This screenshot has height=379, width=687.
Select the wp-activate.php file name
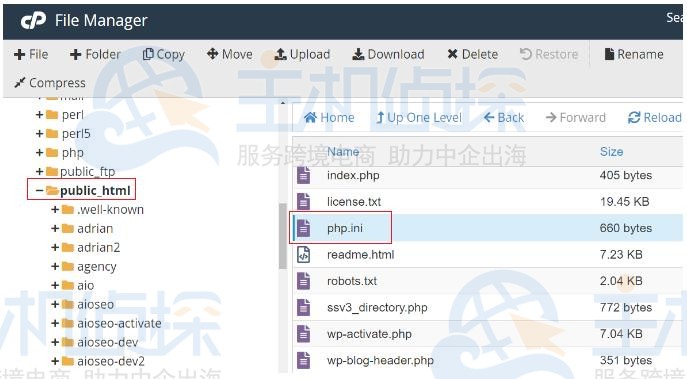click(x=369, y=334)
